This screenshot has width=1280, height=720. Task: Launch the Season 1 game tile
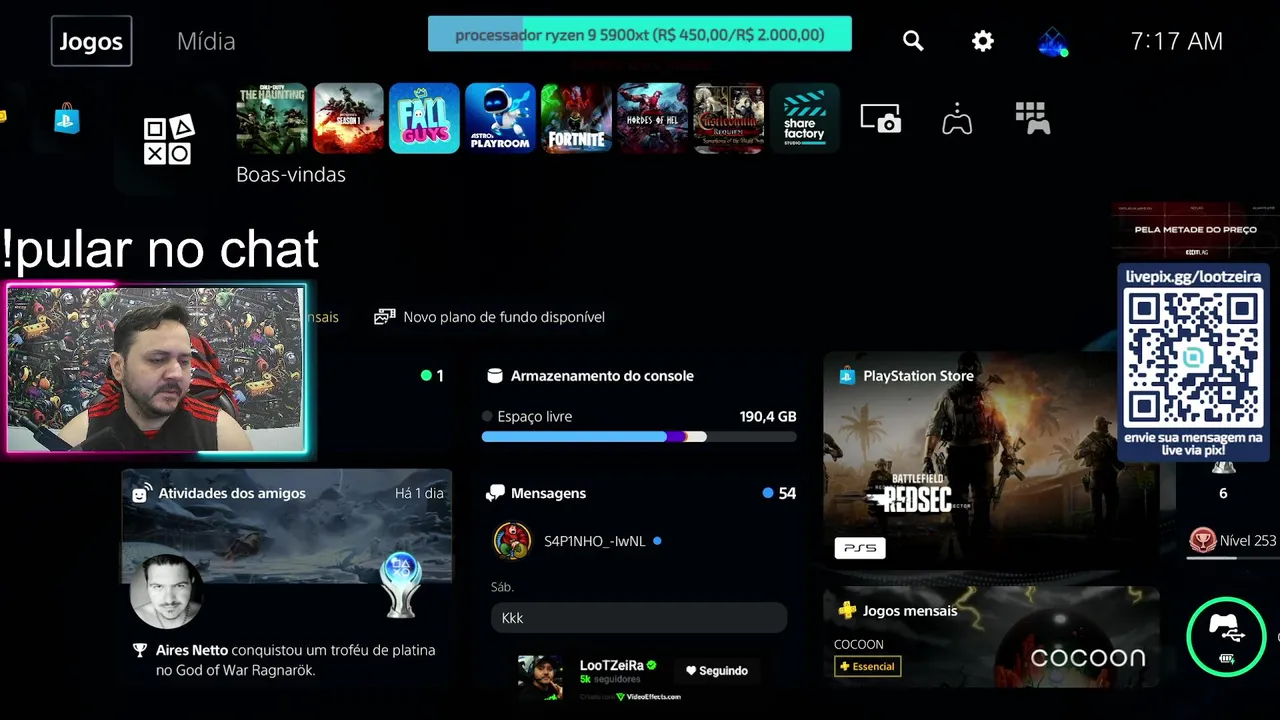click(x=348, y=118)
